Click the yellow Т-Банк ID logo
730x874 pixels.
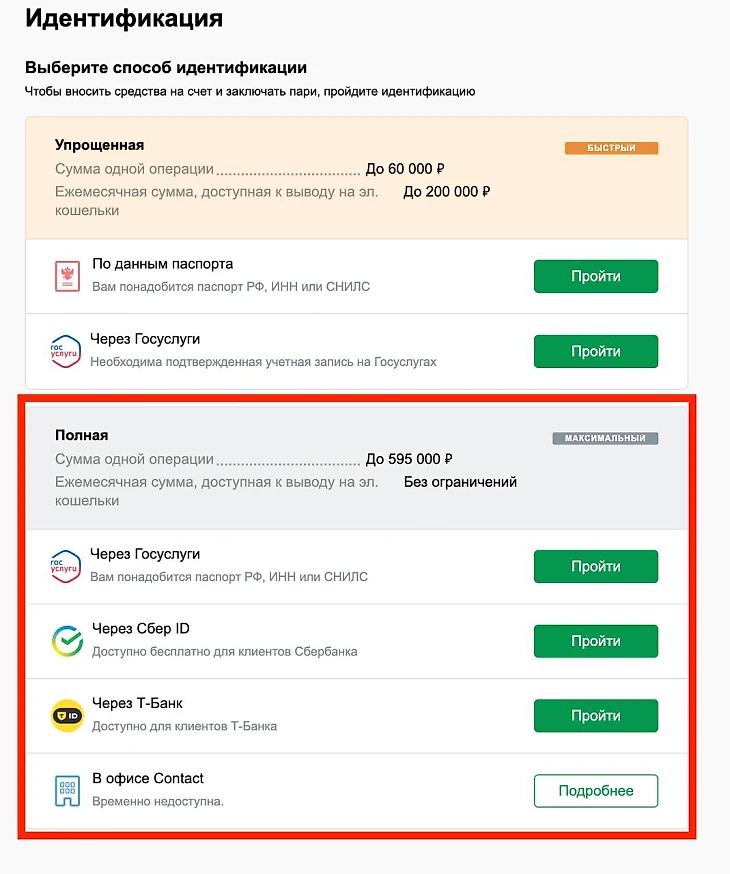pos(67,716)
